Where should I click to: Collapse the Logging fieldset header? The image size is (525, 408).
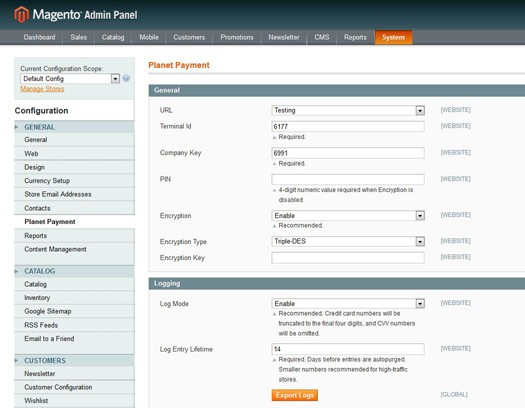[336, 283]
